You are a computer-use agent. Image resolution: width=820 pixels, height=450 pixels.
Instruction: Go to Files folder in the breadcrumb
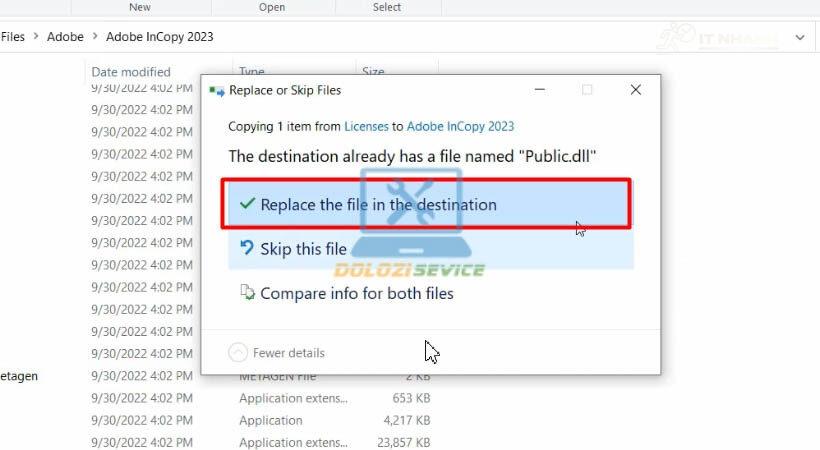click(13, 37)
